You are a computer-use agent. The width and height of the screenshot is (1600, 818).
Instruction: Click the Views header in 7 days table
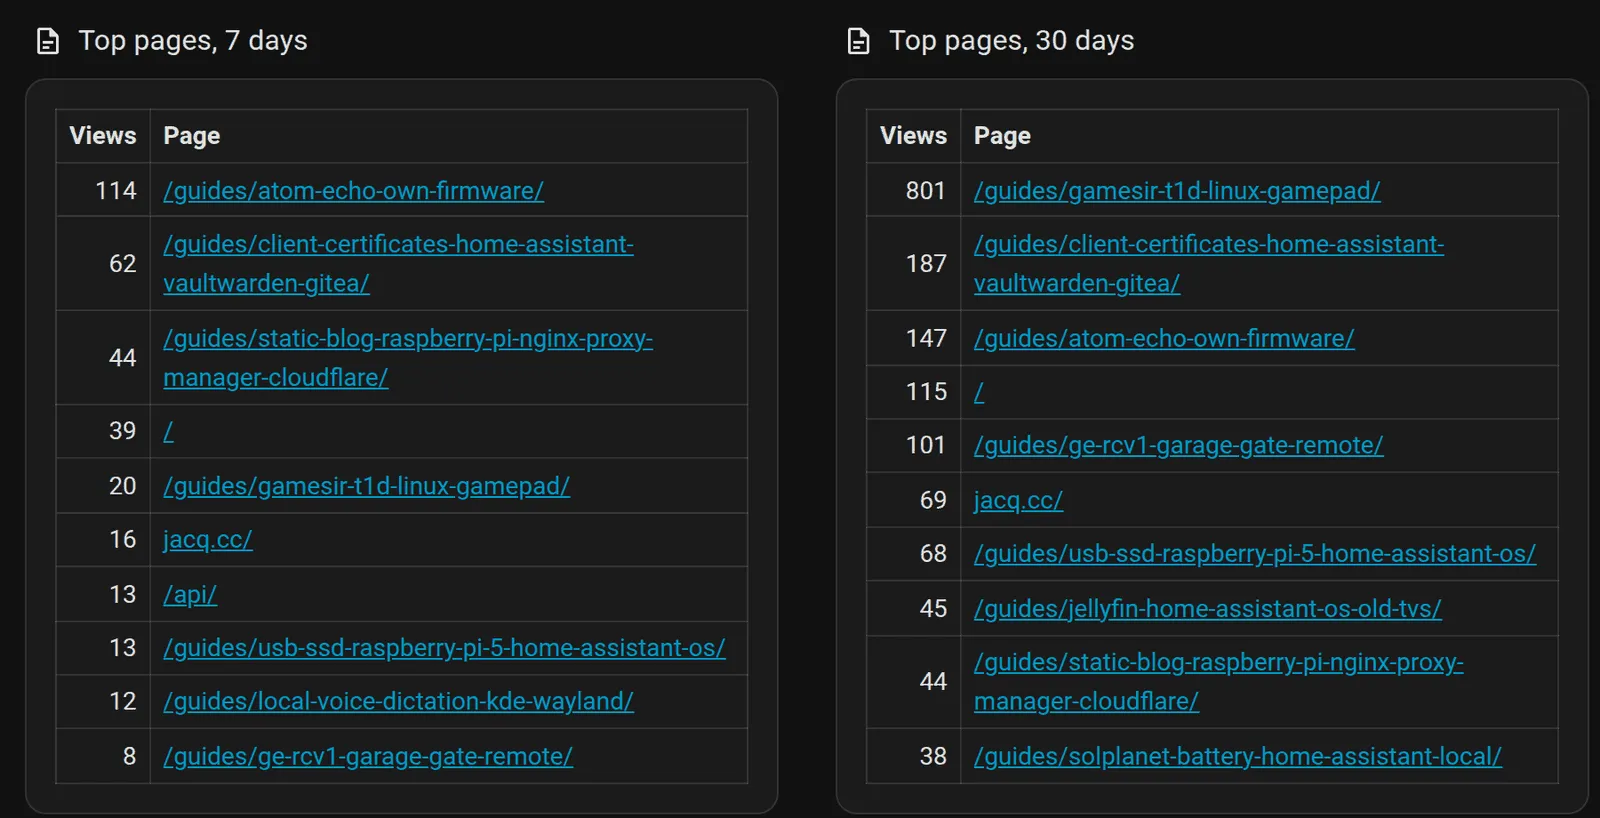[103, 136]
